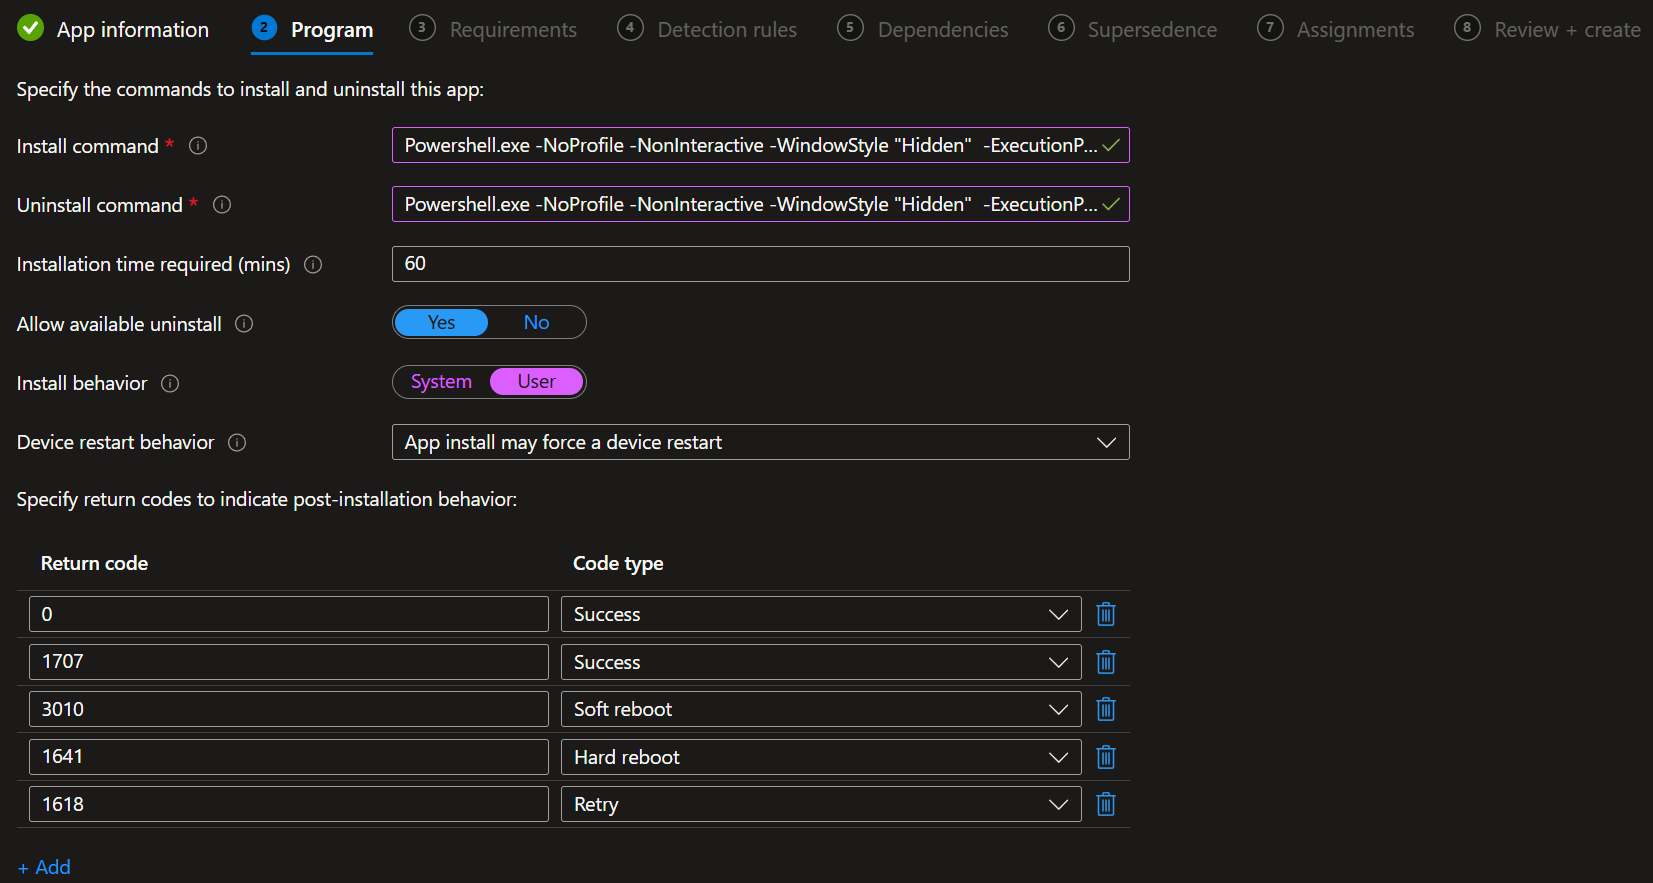Click + Add to add a return code

44,867
